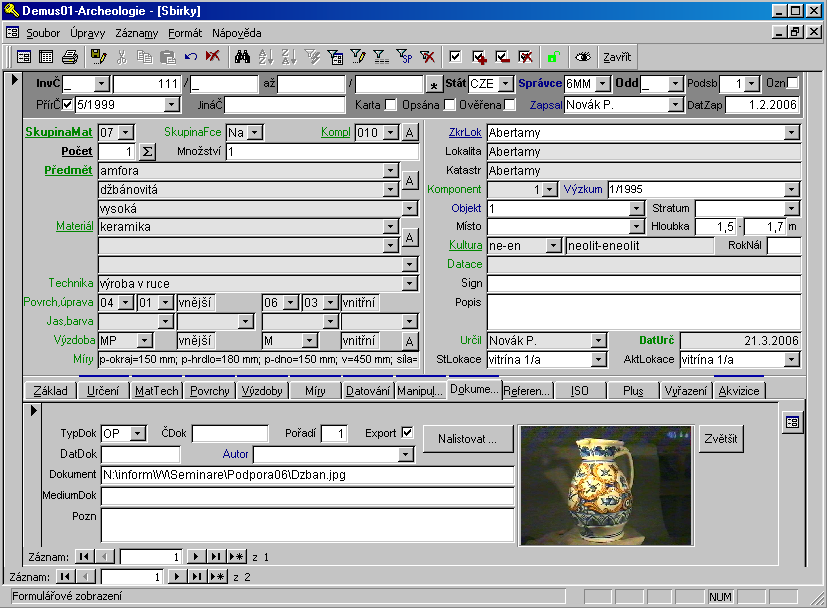Delete record with red X arrow icon
Screen dimensions: 827x608
tap(213, 57)
